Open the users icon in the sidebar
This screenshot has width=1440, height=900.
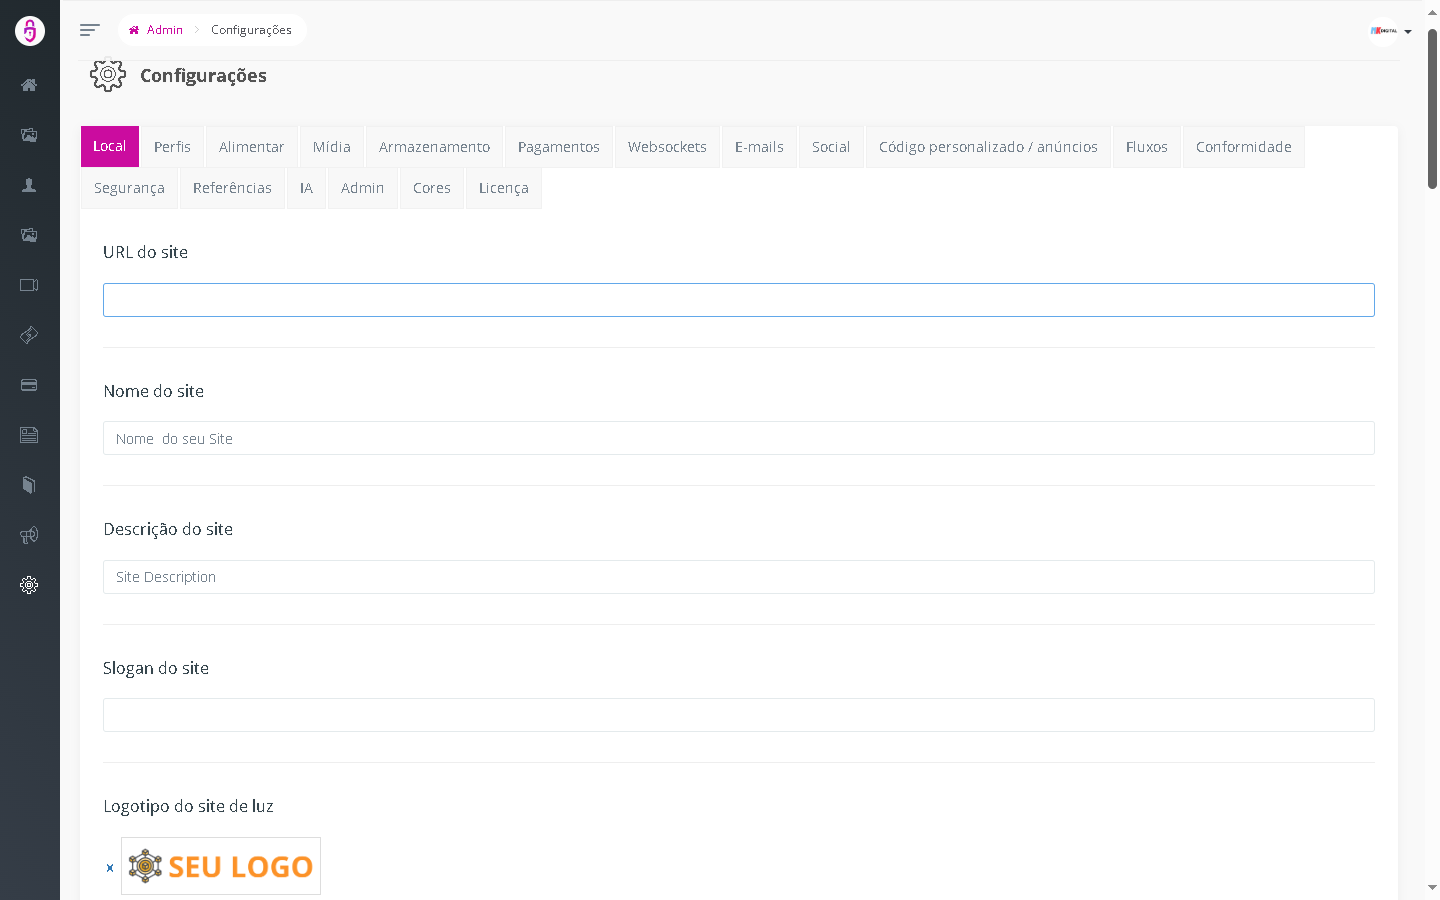pyautogui.click(x=29, y=185)
